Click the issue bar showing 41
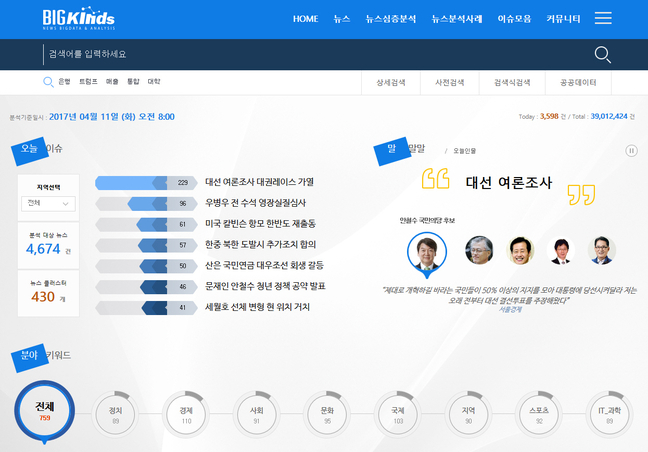648x452 pixels. [x=146, y=307]
